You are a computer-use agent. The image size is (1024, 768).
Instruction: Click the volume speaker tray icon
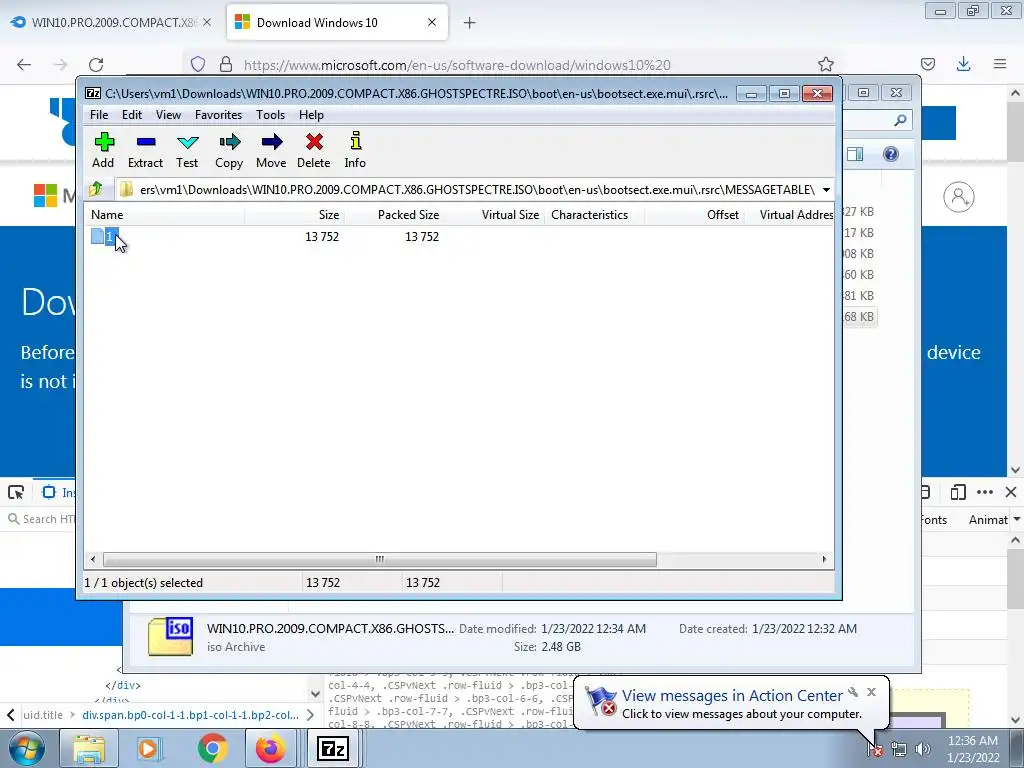(x=922, y=749)
